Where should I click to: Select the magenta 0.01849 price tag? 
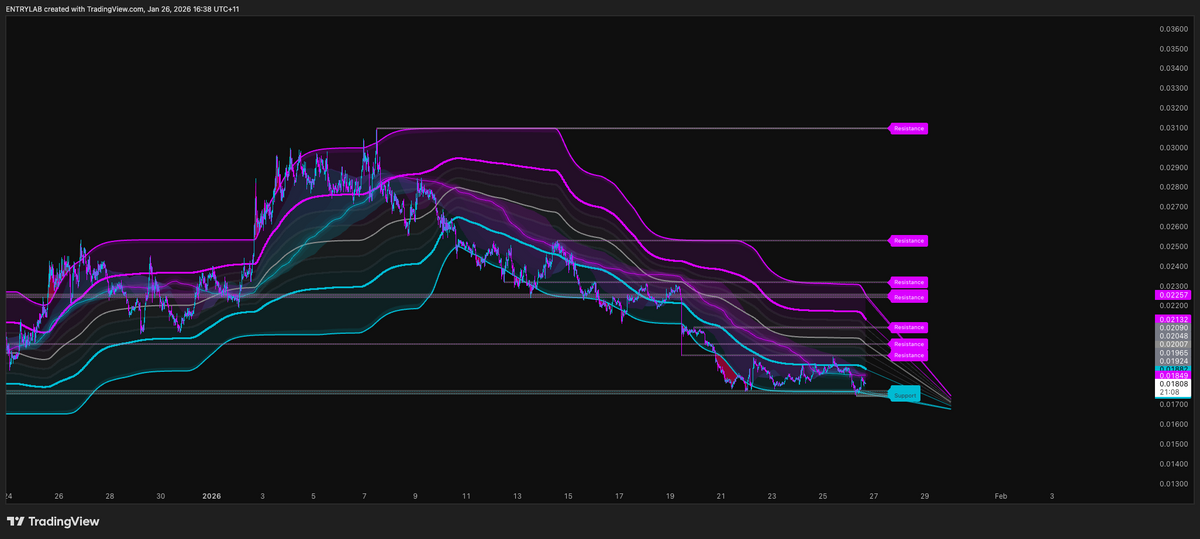pyautogui.click(x=1173, y=375)
